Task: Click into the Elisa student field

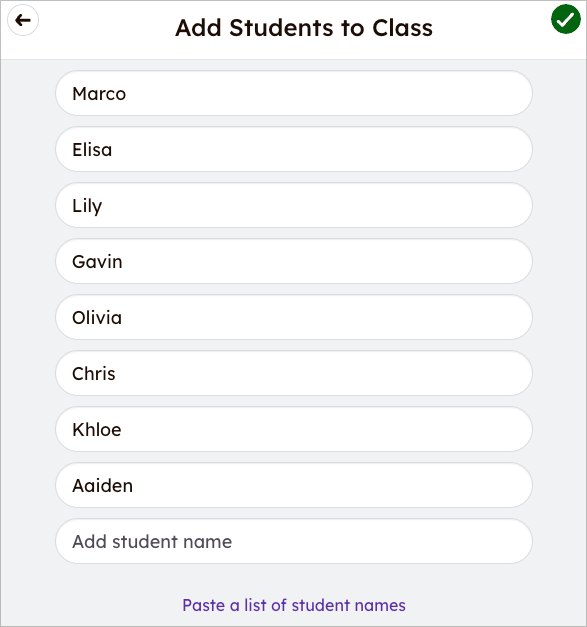Action: point(294,149)
